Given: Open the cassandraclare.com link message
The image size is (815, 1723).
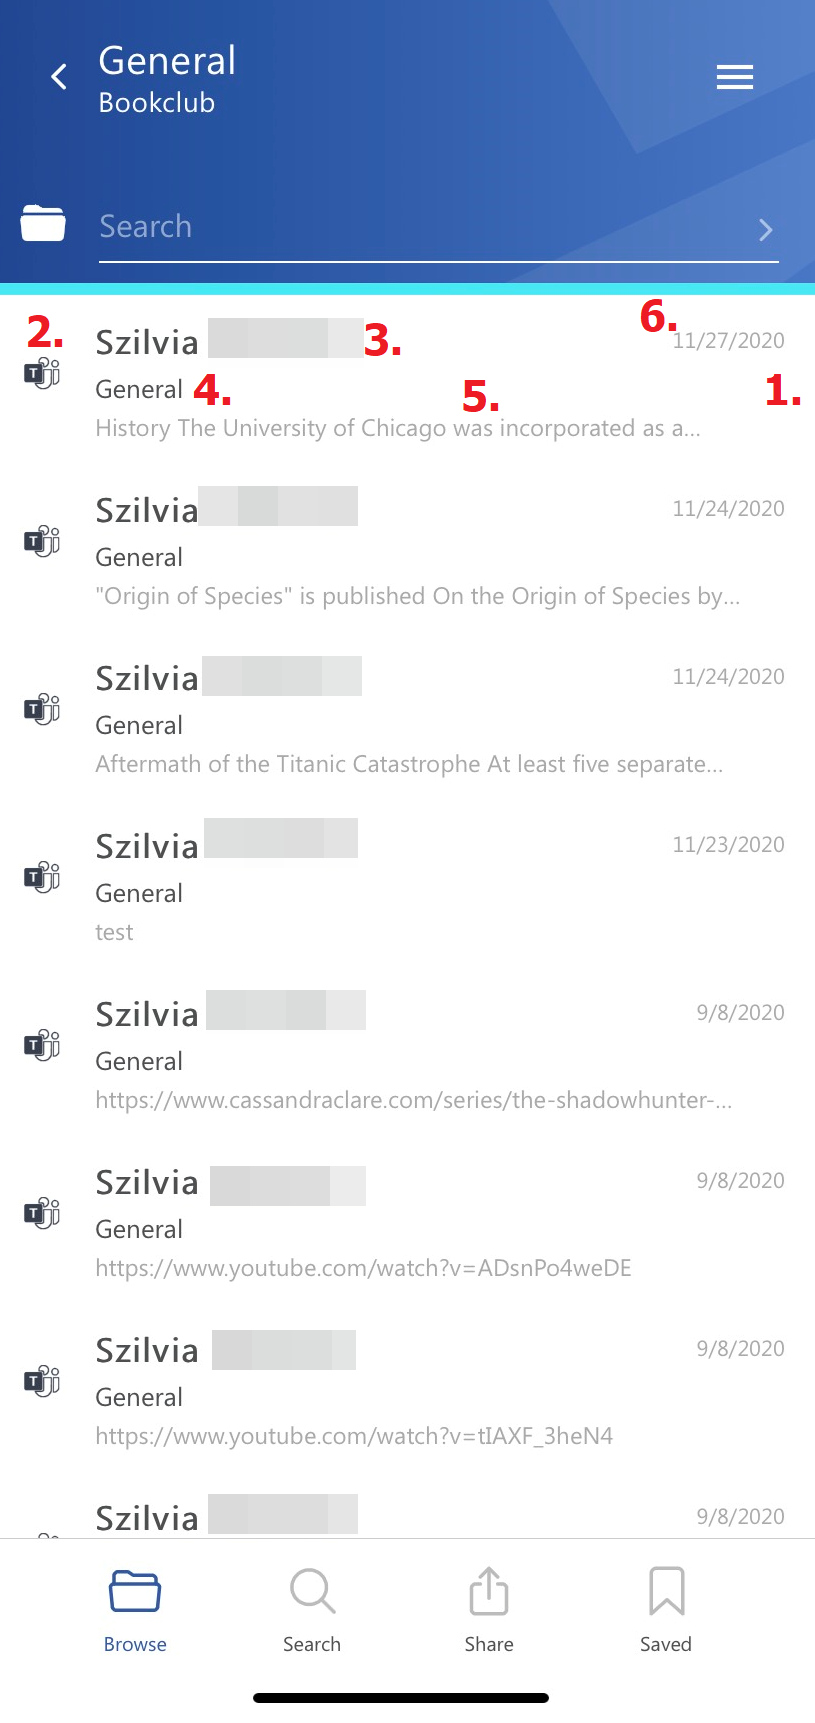Looking at the screenshot, I should pyautogui.click(x=413, y=1100).
